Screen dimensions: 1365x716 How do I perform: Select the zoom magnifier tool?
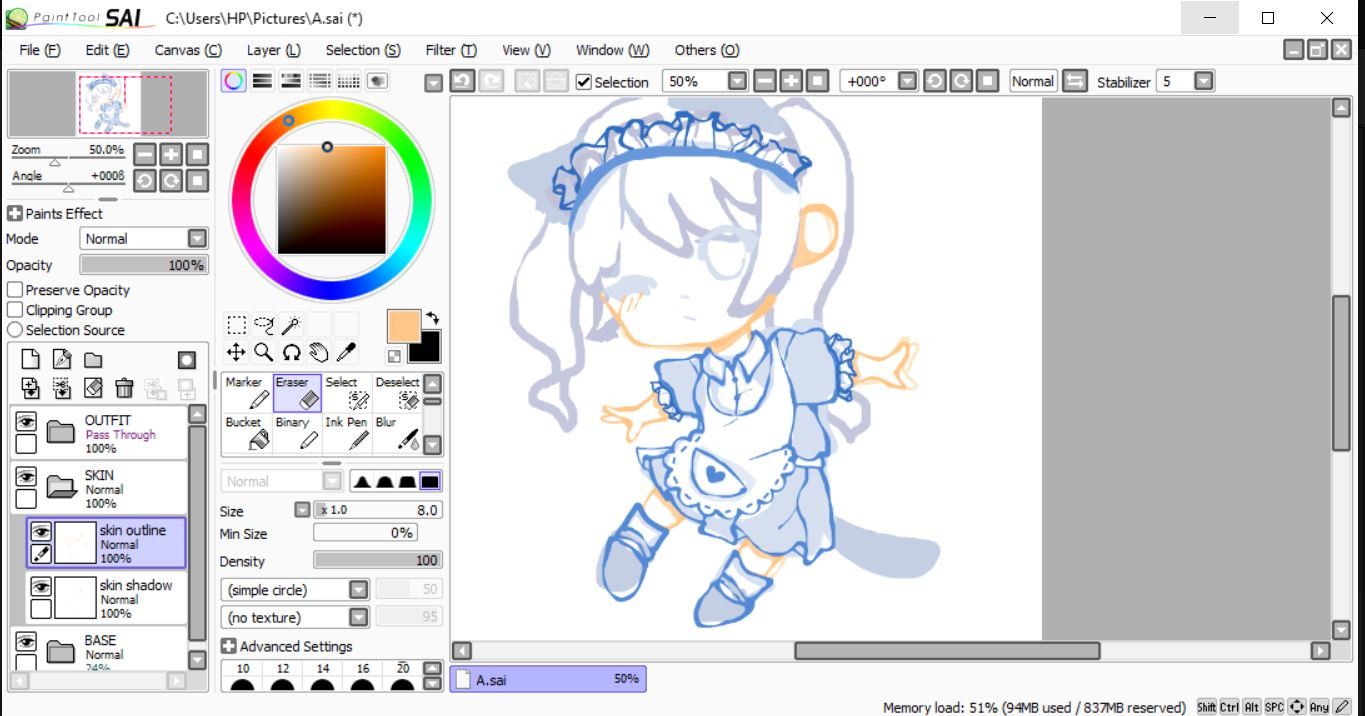pos(264,351)
